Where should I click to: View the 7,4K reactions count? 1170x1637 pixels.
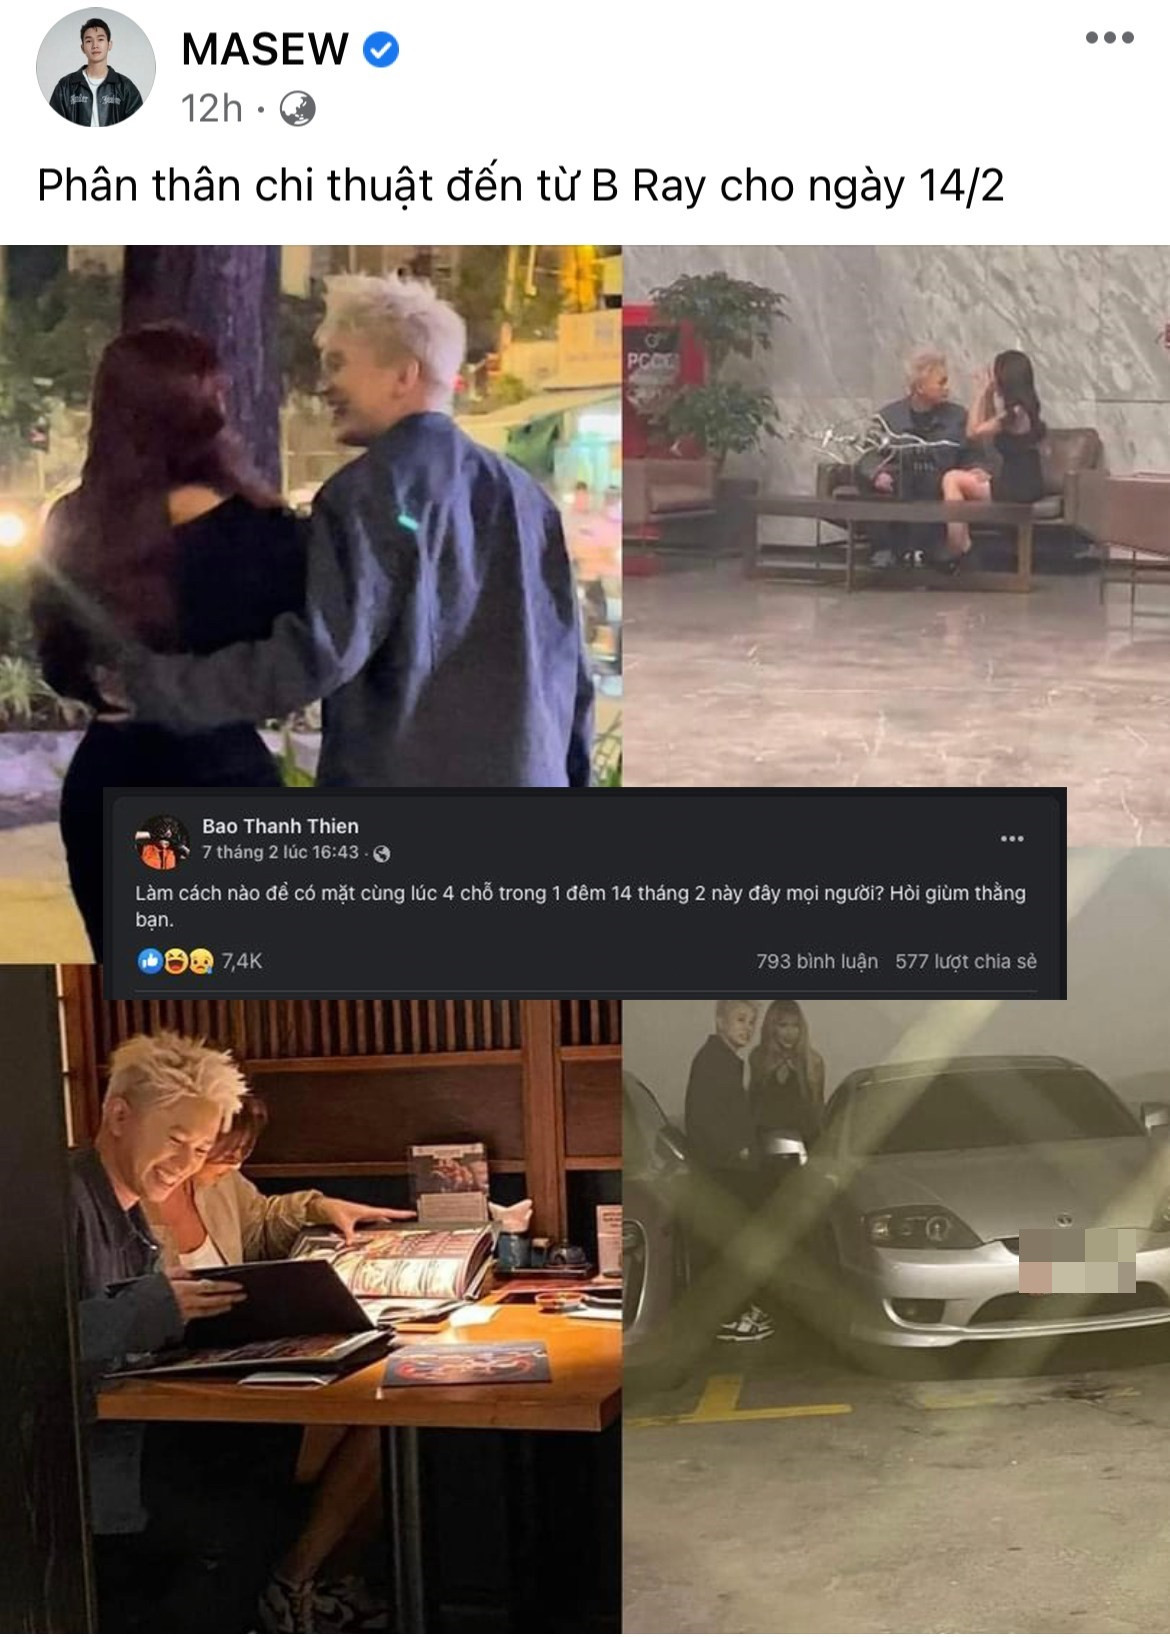point(242,961)
